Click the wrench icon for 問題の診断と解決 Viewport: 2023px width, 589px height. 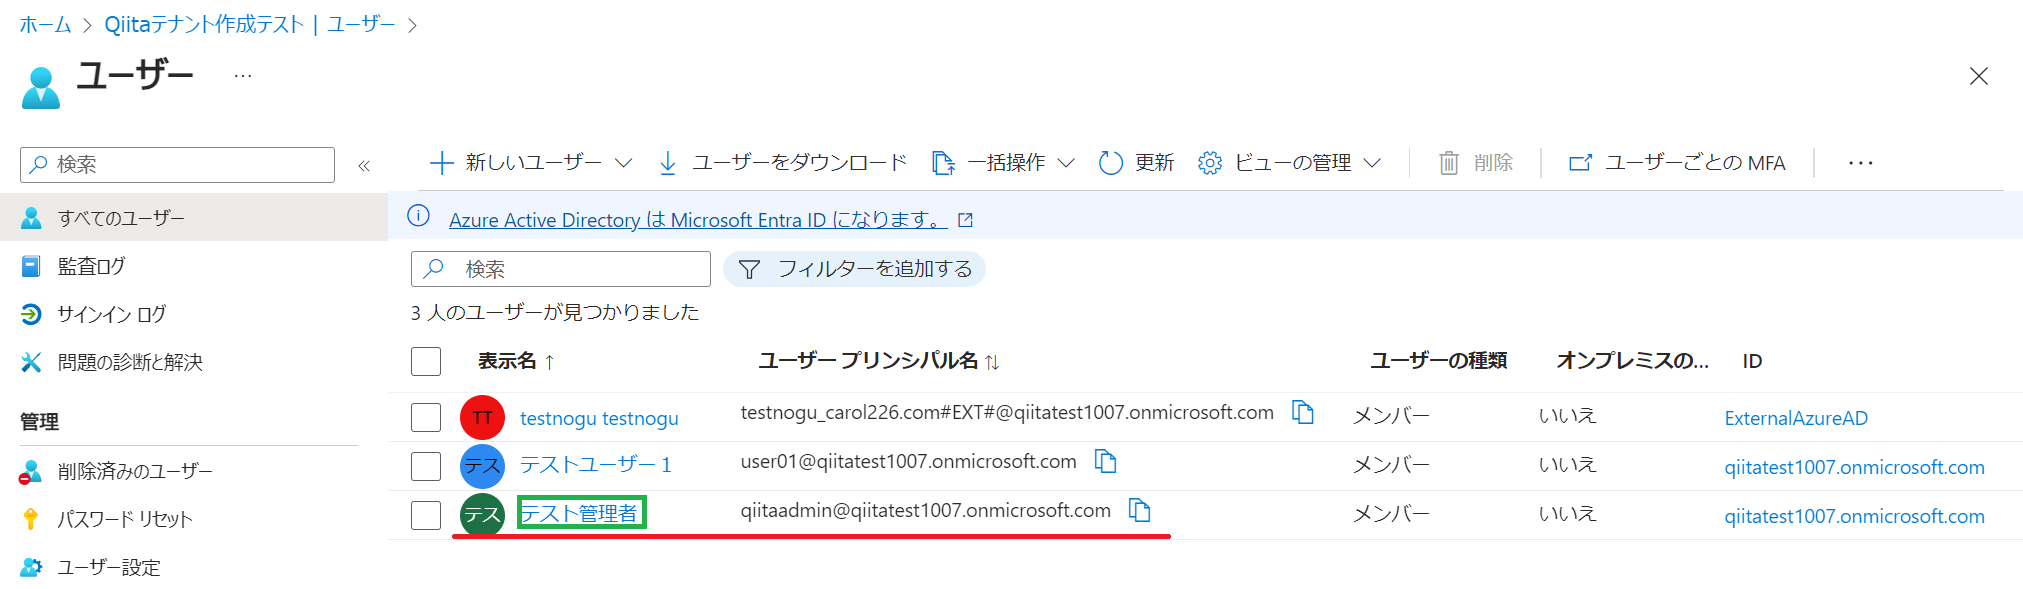tap(31, 362)
